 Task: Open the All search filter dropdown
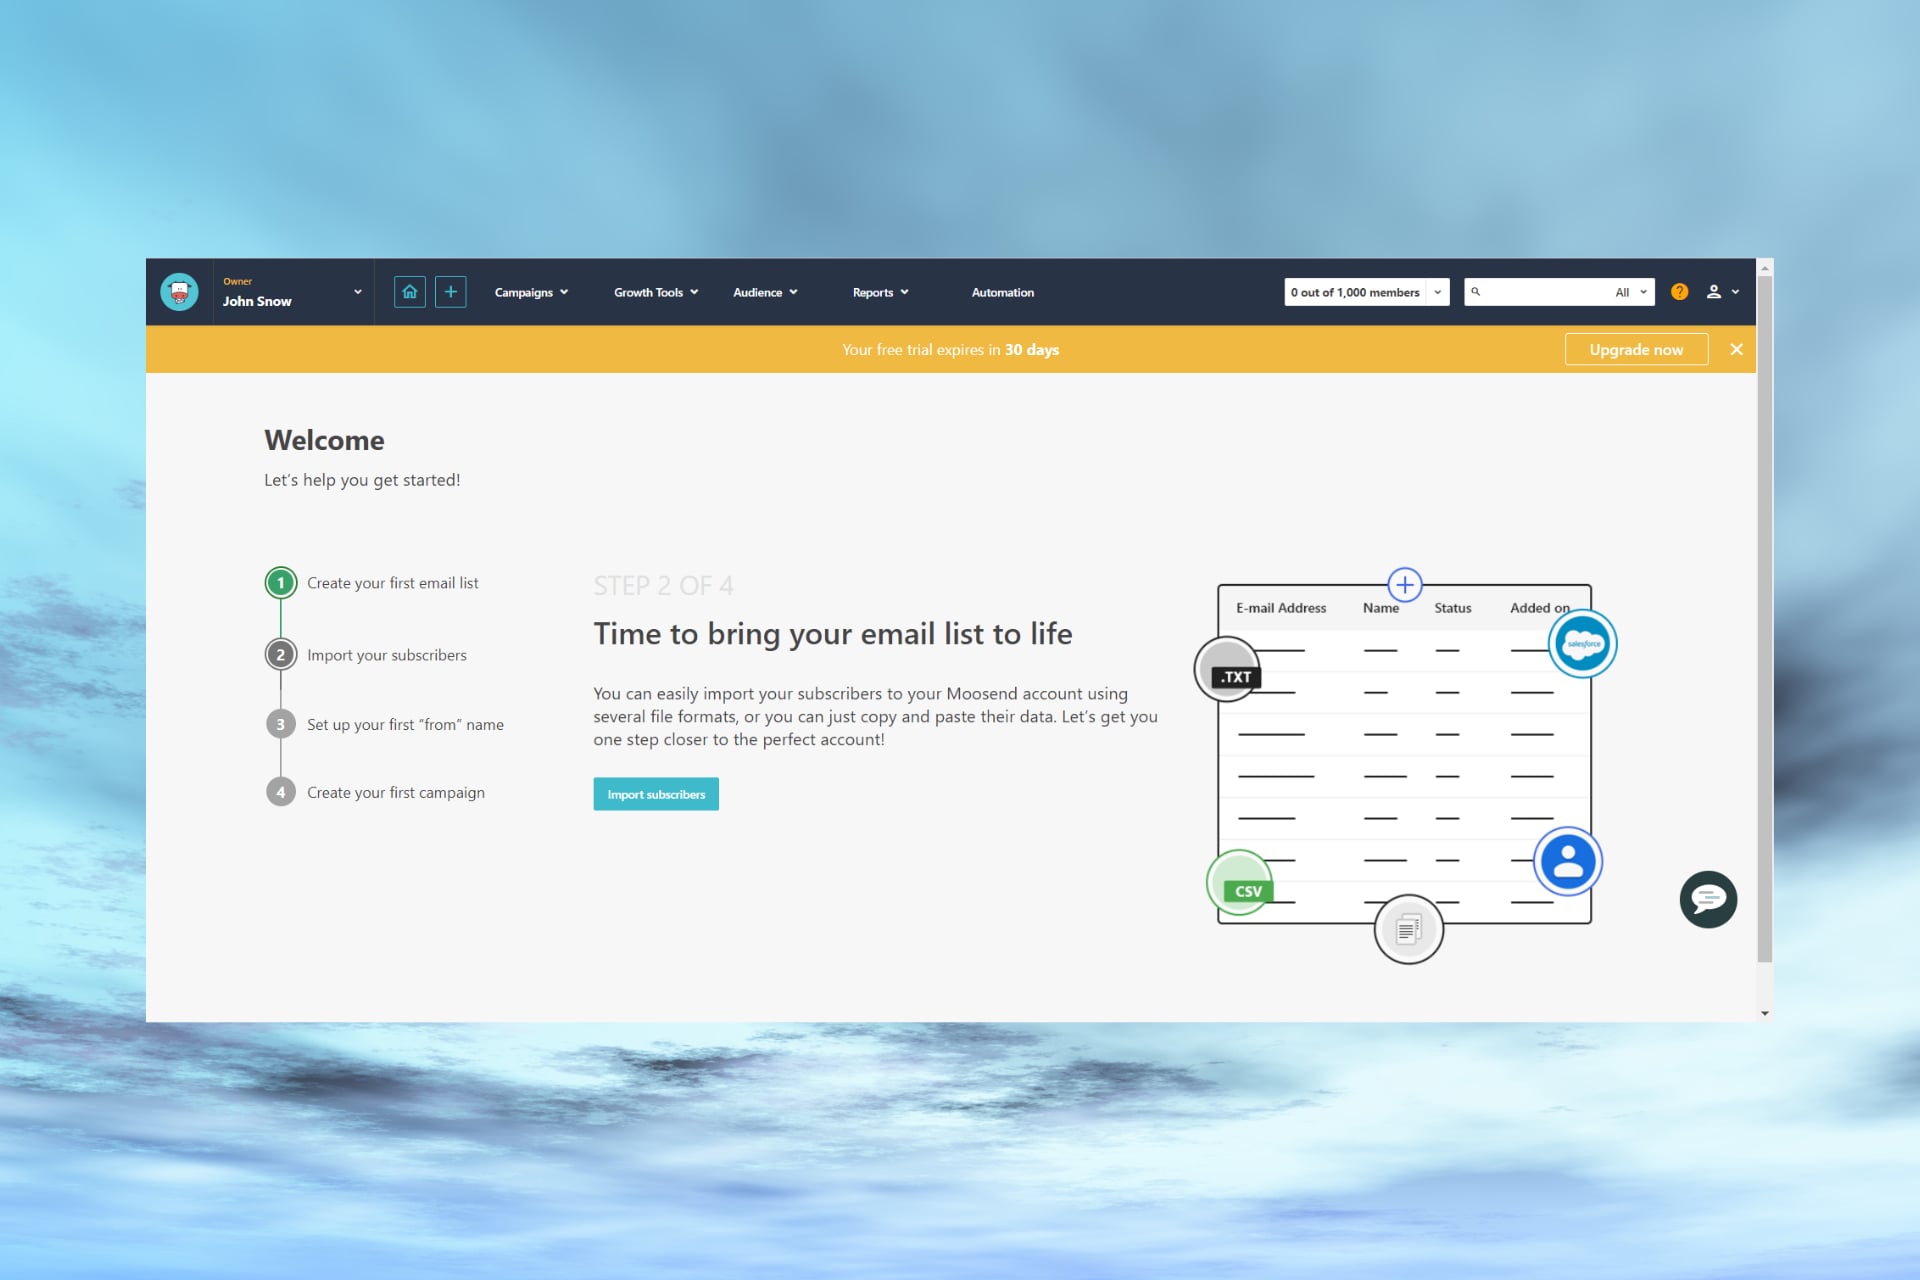point(1631,292)
